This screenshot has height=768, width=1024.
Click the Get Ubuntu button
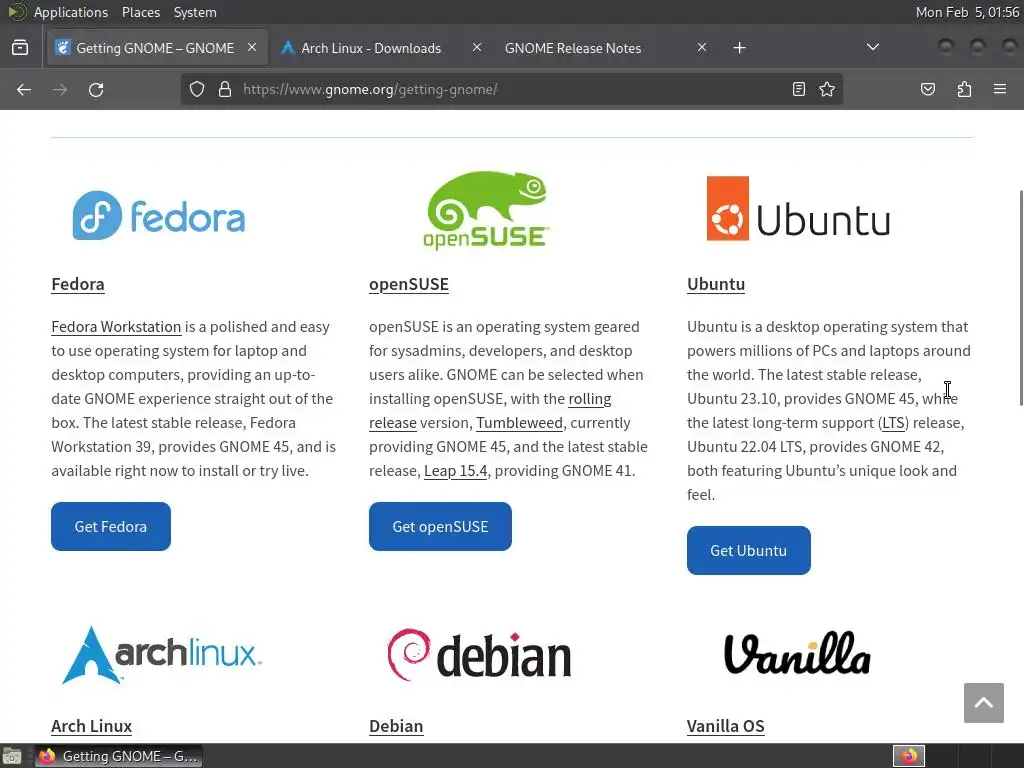(748, 551)
